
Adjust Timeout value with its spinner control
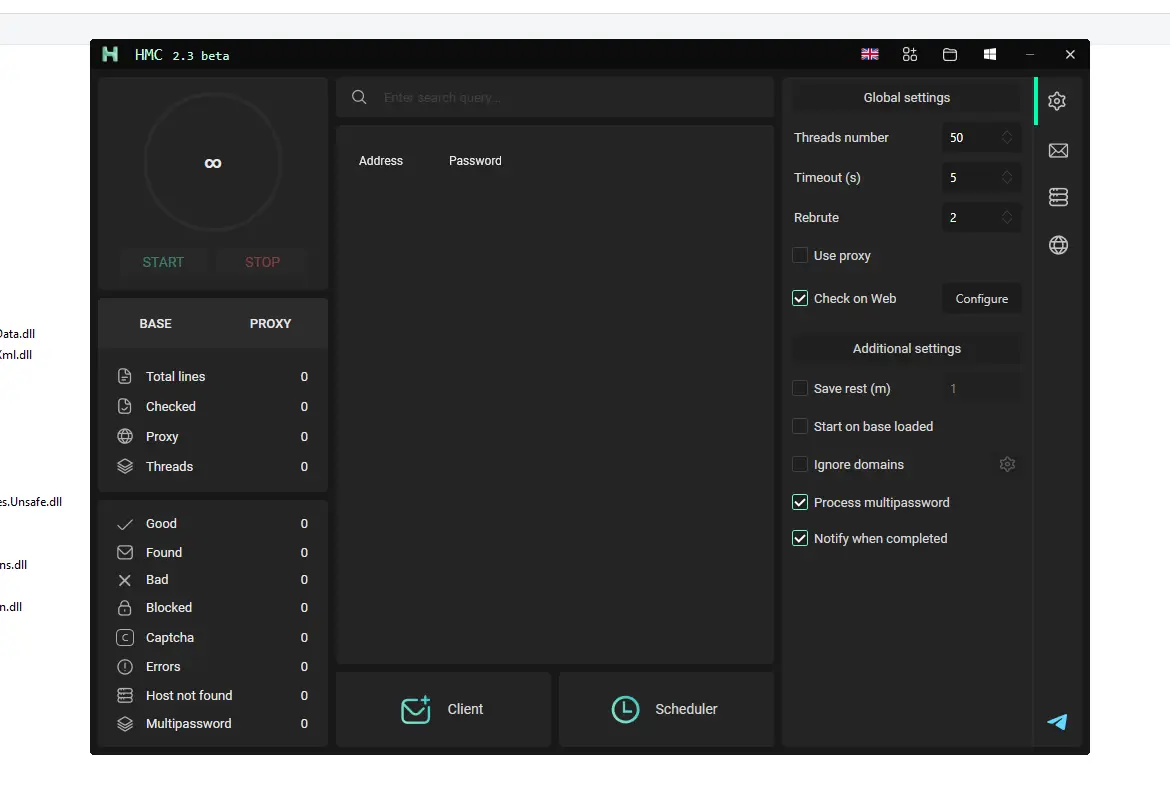[1007, 177]
